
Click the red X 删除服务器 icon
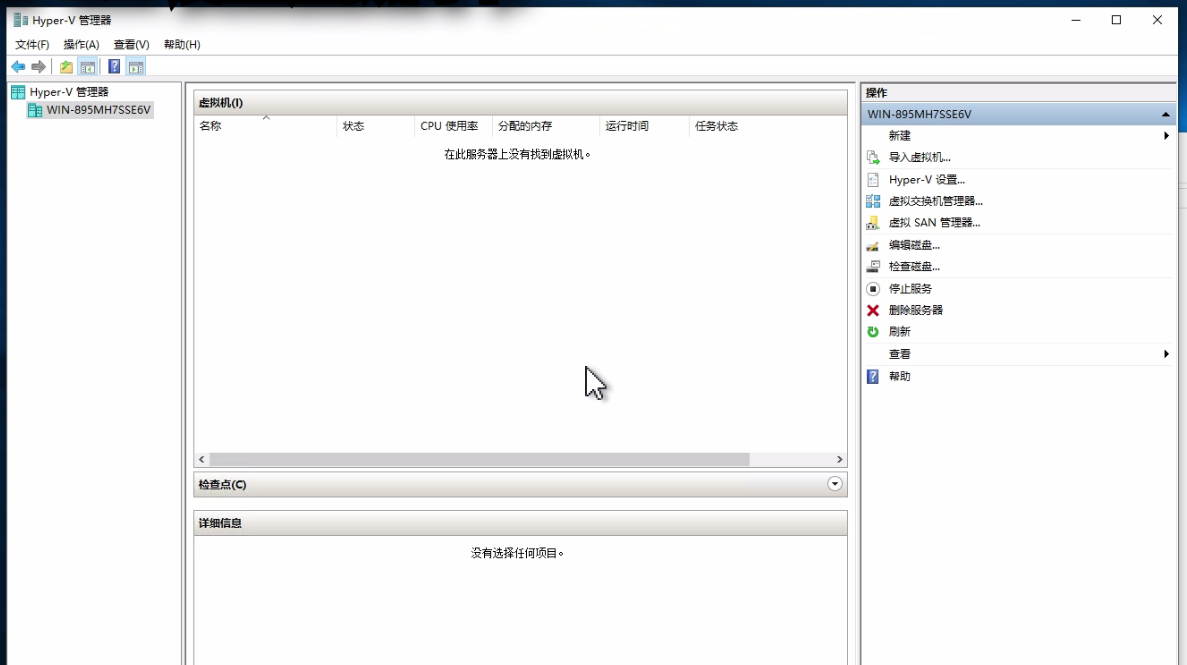[873, 311]
